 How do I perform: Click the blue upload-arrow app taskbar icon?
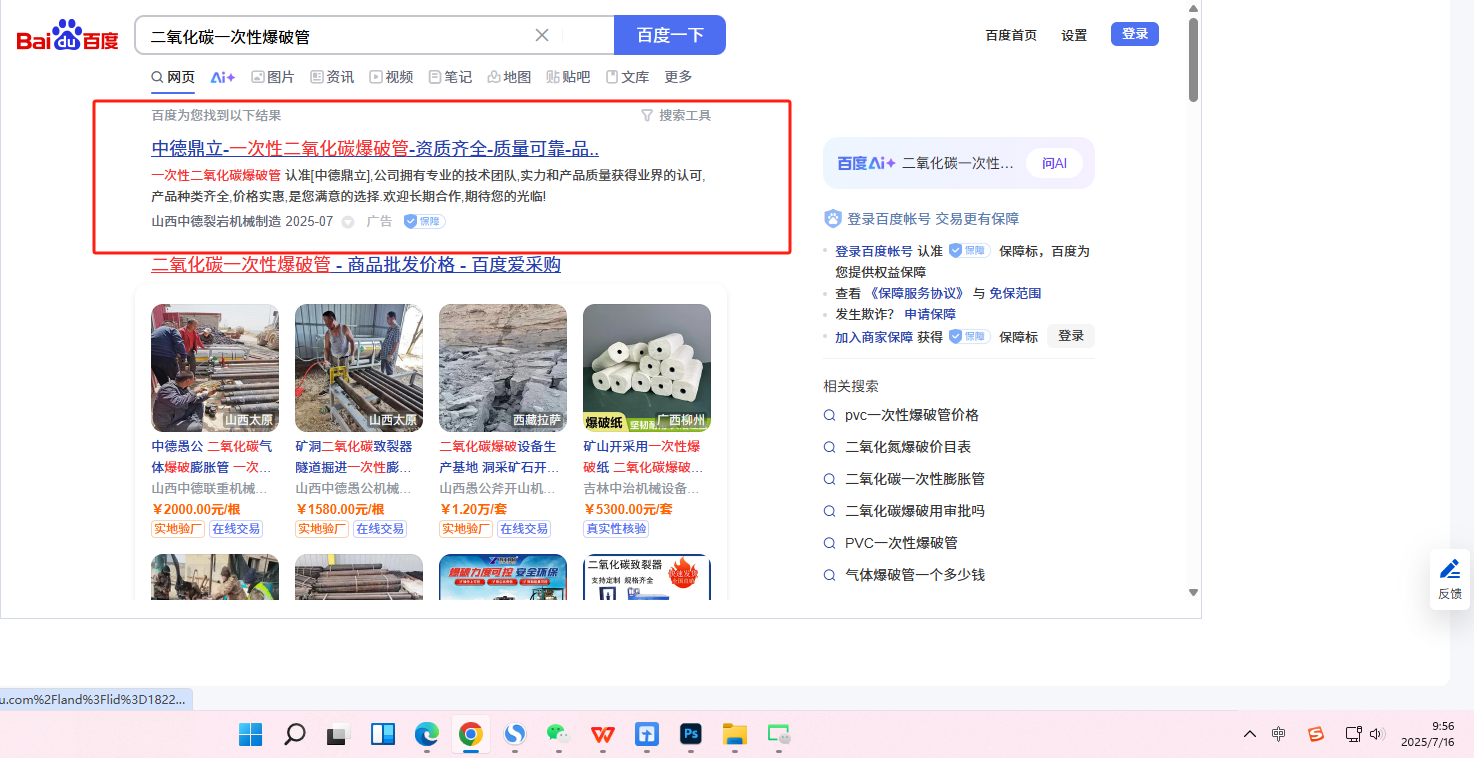(647, 735)
